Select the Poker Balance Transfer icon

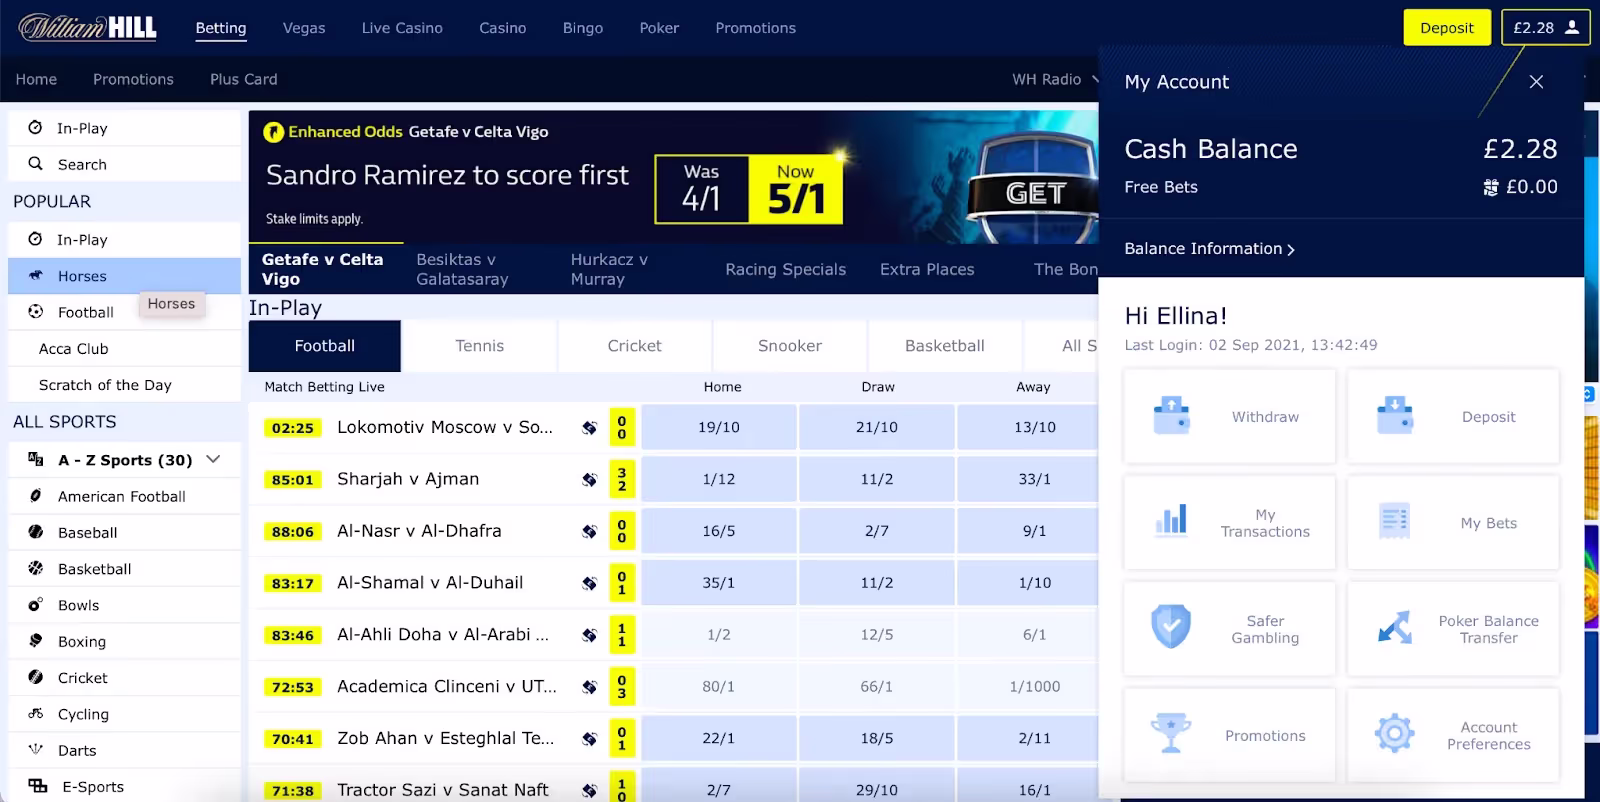(x=1394, y=628)
